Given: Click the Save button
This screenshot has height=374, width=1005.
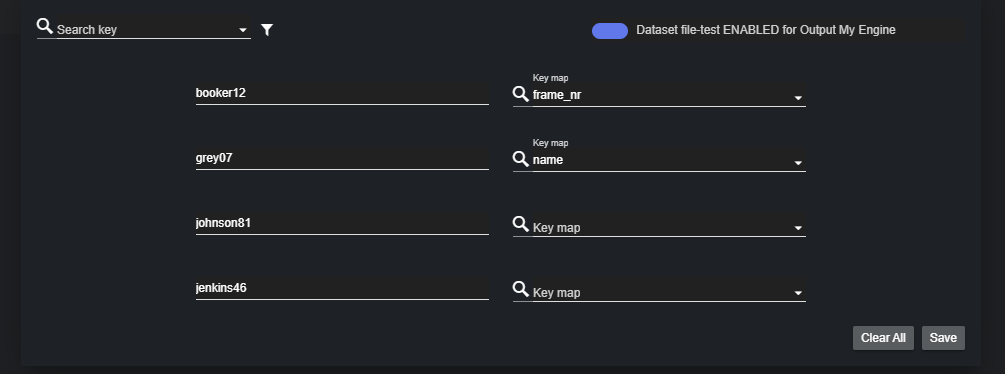Looking at the screenshot, I should [x=943, y=338].
